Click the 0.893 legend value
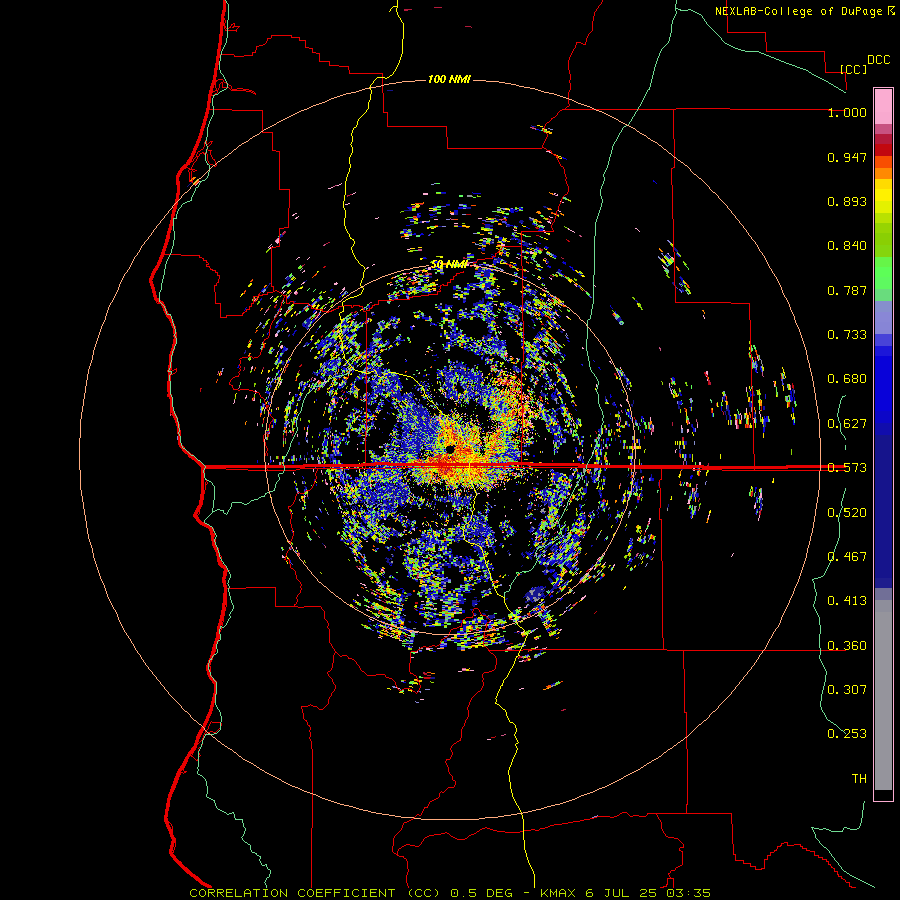The image size is (900, 900). click(847, 201)
